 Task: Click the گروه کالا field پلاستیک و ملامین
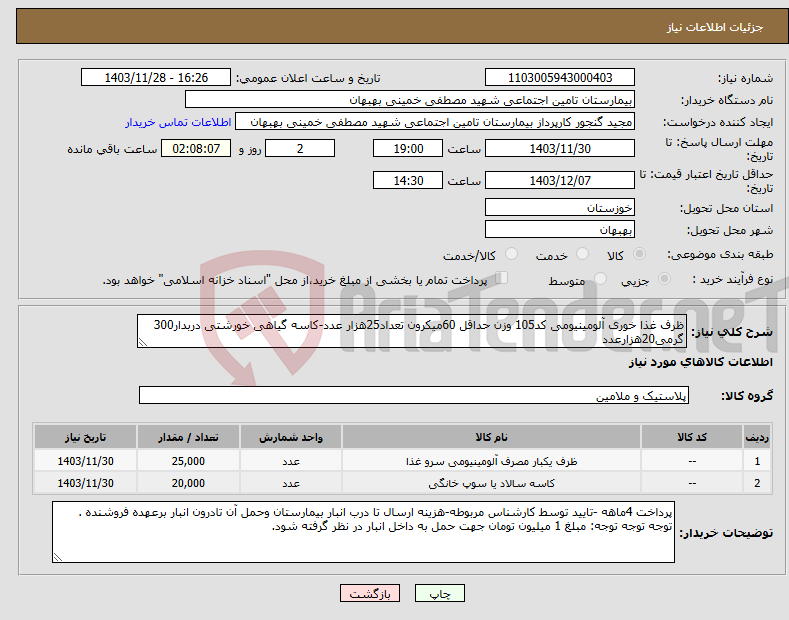coord(414,396)
